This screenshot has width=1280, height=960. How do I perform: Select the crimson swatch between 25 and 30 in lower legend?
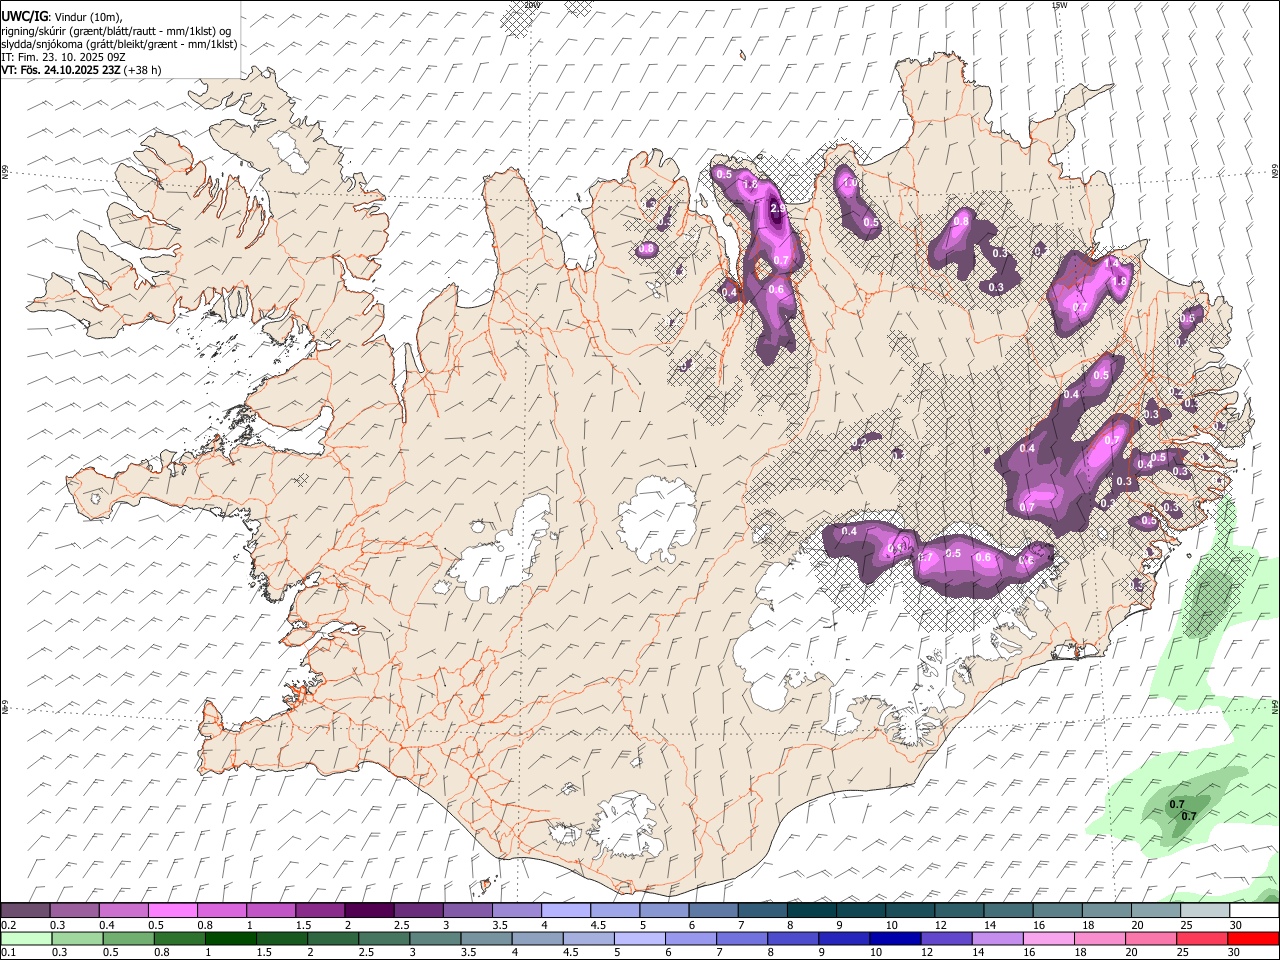(x=1202, y=938)
